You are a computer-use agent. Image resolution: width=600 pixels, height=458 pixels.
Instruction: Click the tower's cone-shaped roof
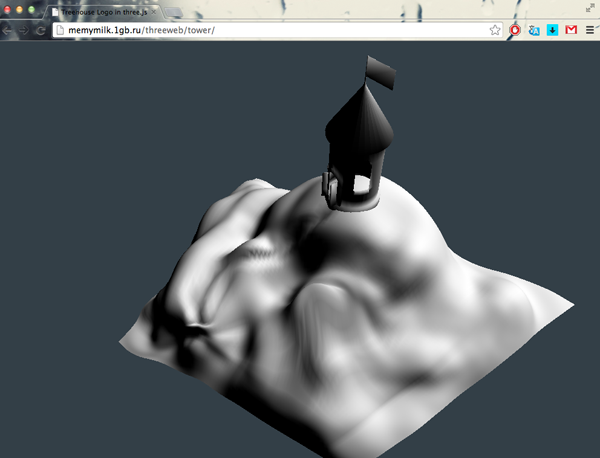click(x=355, y=125)
